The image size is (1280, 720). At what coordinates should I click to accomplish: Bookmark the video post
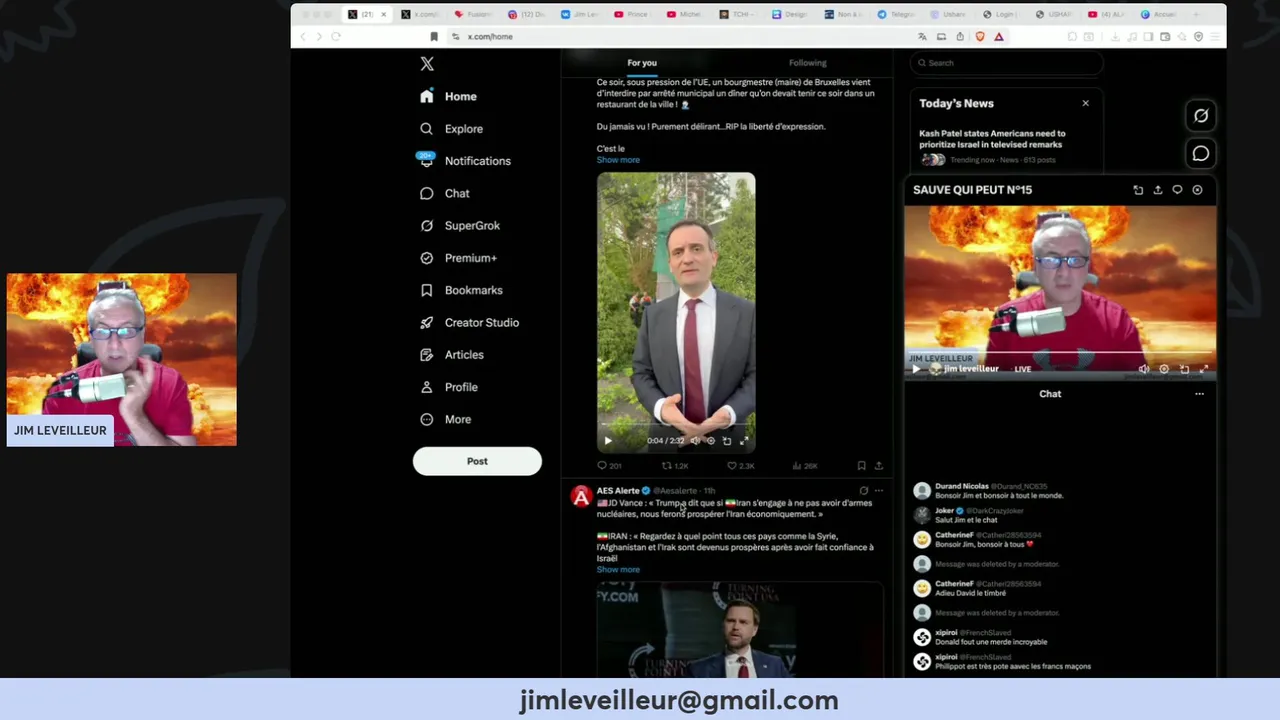(x=861, y=466)
